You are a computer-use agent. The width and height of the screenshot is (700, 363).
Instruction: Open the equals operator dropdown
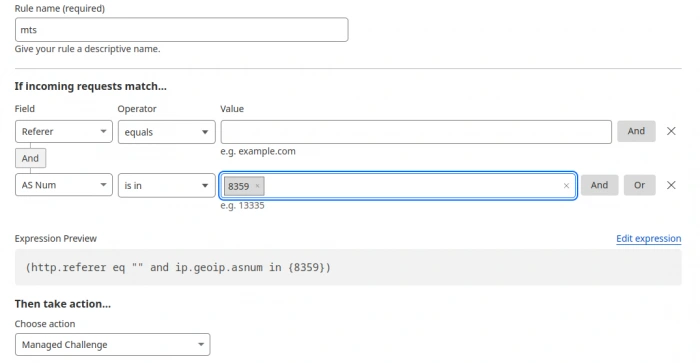pos(167,132)
